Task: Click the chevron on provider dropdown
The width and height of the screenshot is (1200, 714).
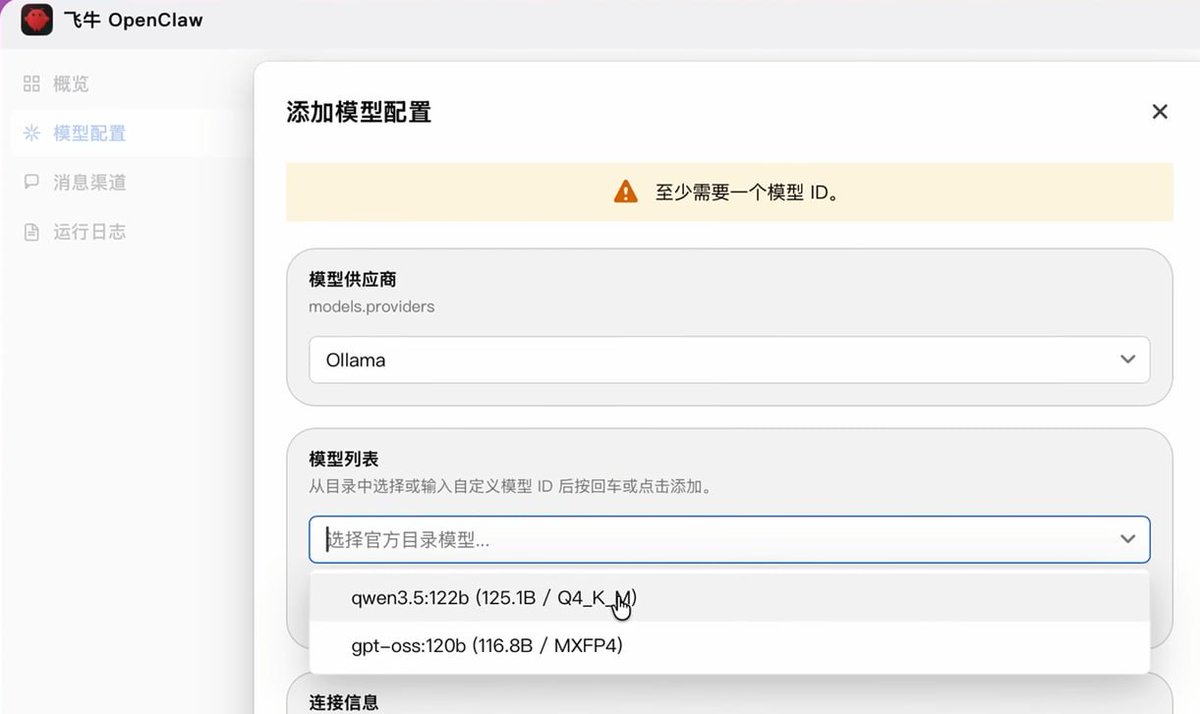Action: click(x=1128, y=360)
